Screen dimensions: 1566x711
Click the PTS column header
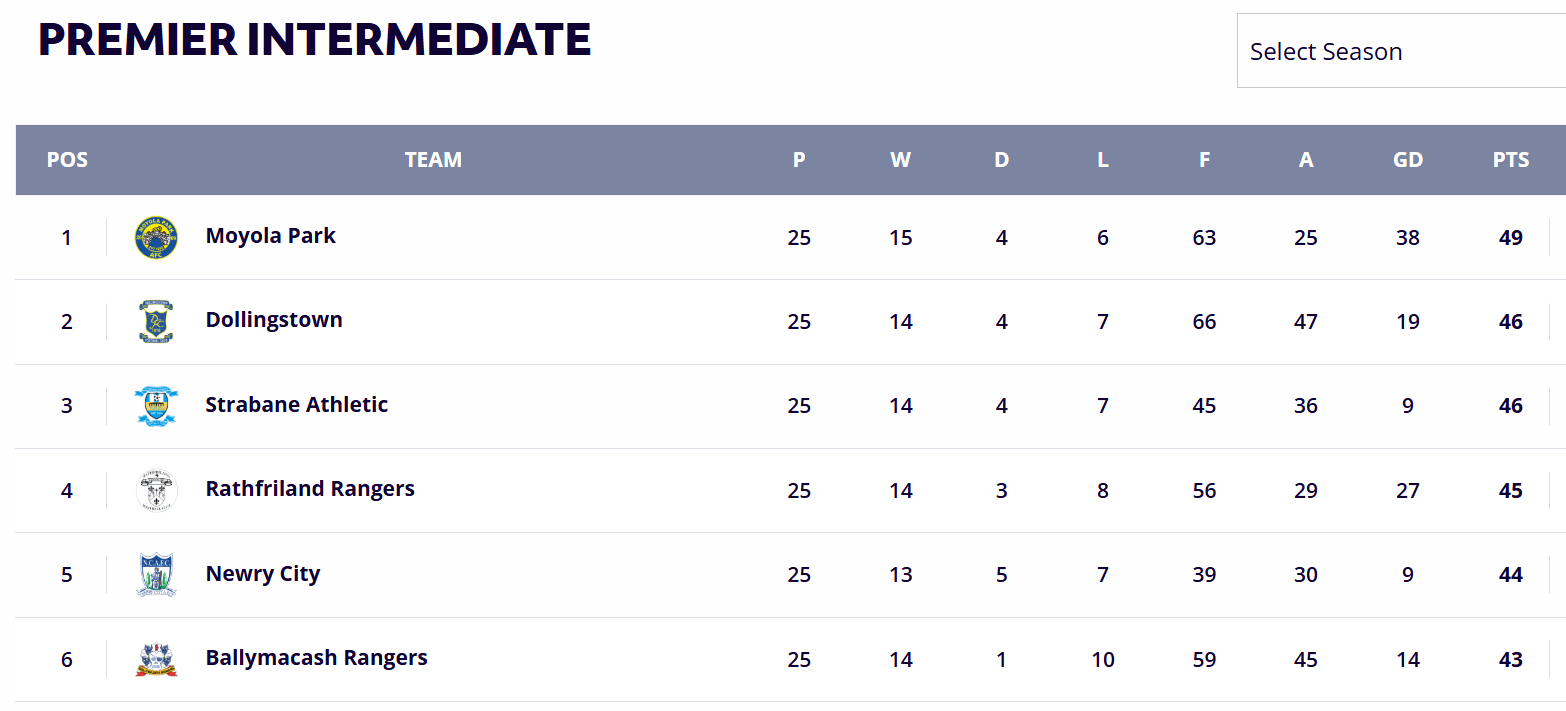click(x=1511, y=160)
